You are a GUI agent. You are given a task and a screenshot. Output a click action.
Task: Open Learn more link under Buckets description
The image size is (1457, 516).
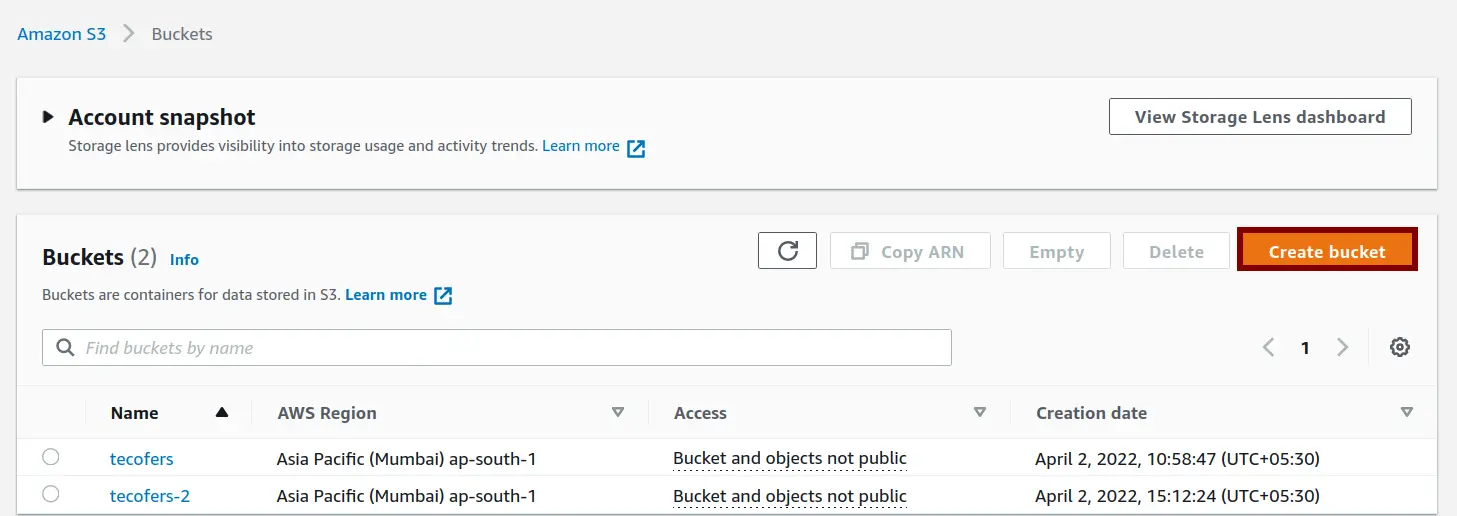pyautogui.click(x=386, y=295)
